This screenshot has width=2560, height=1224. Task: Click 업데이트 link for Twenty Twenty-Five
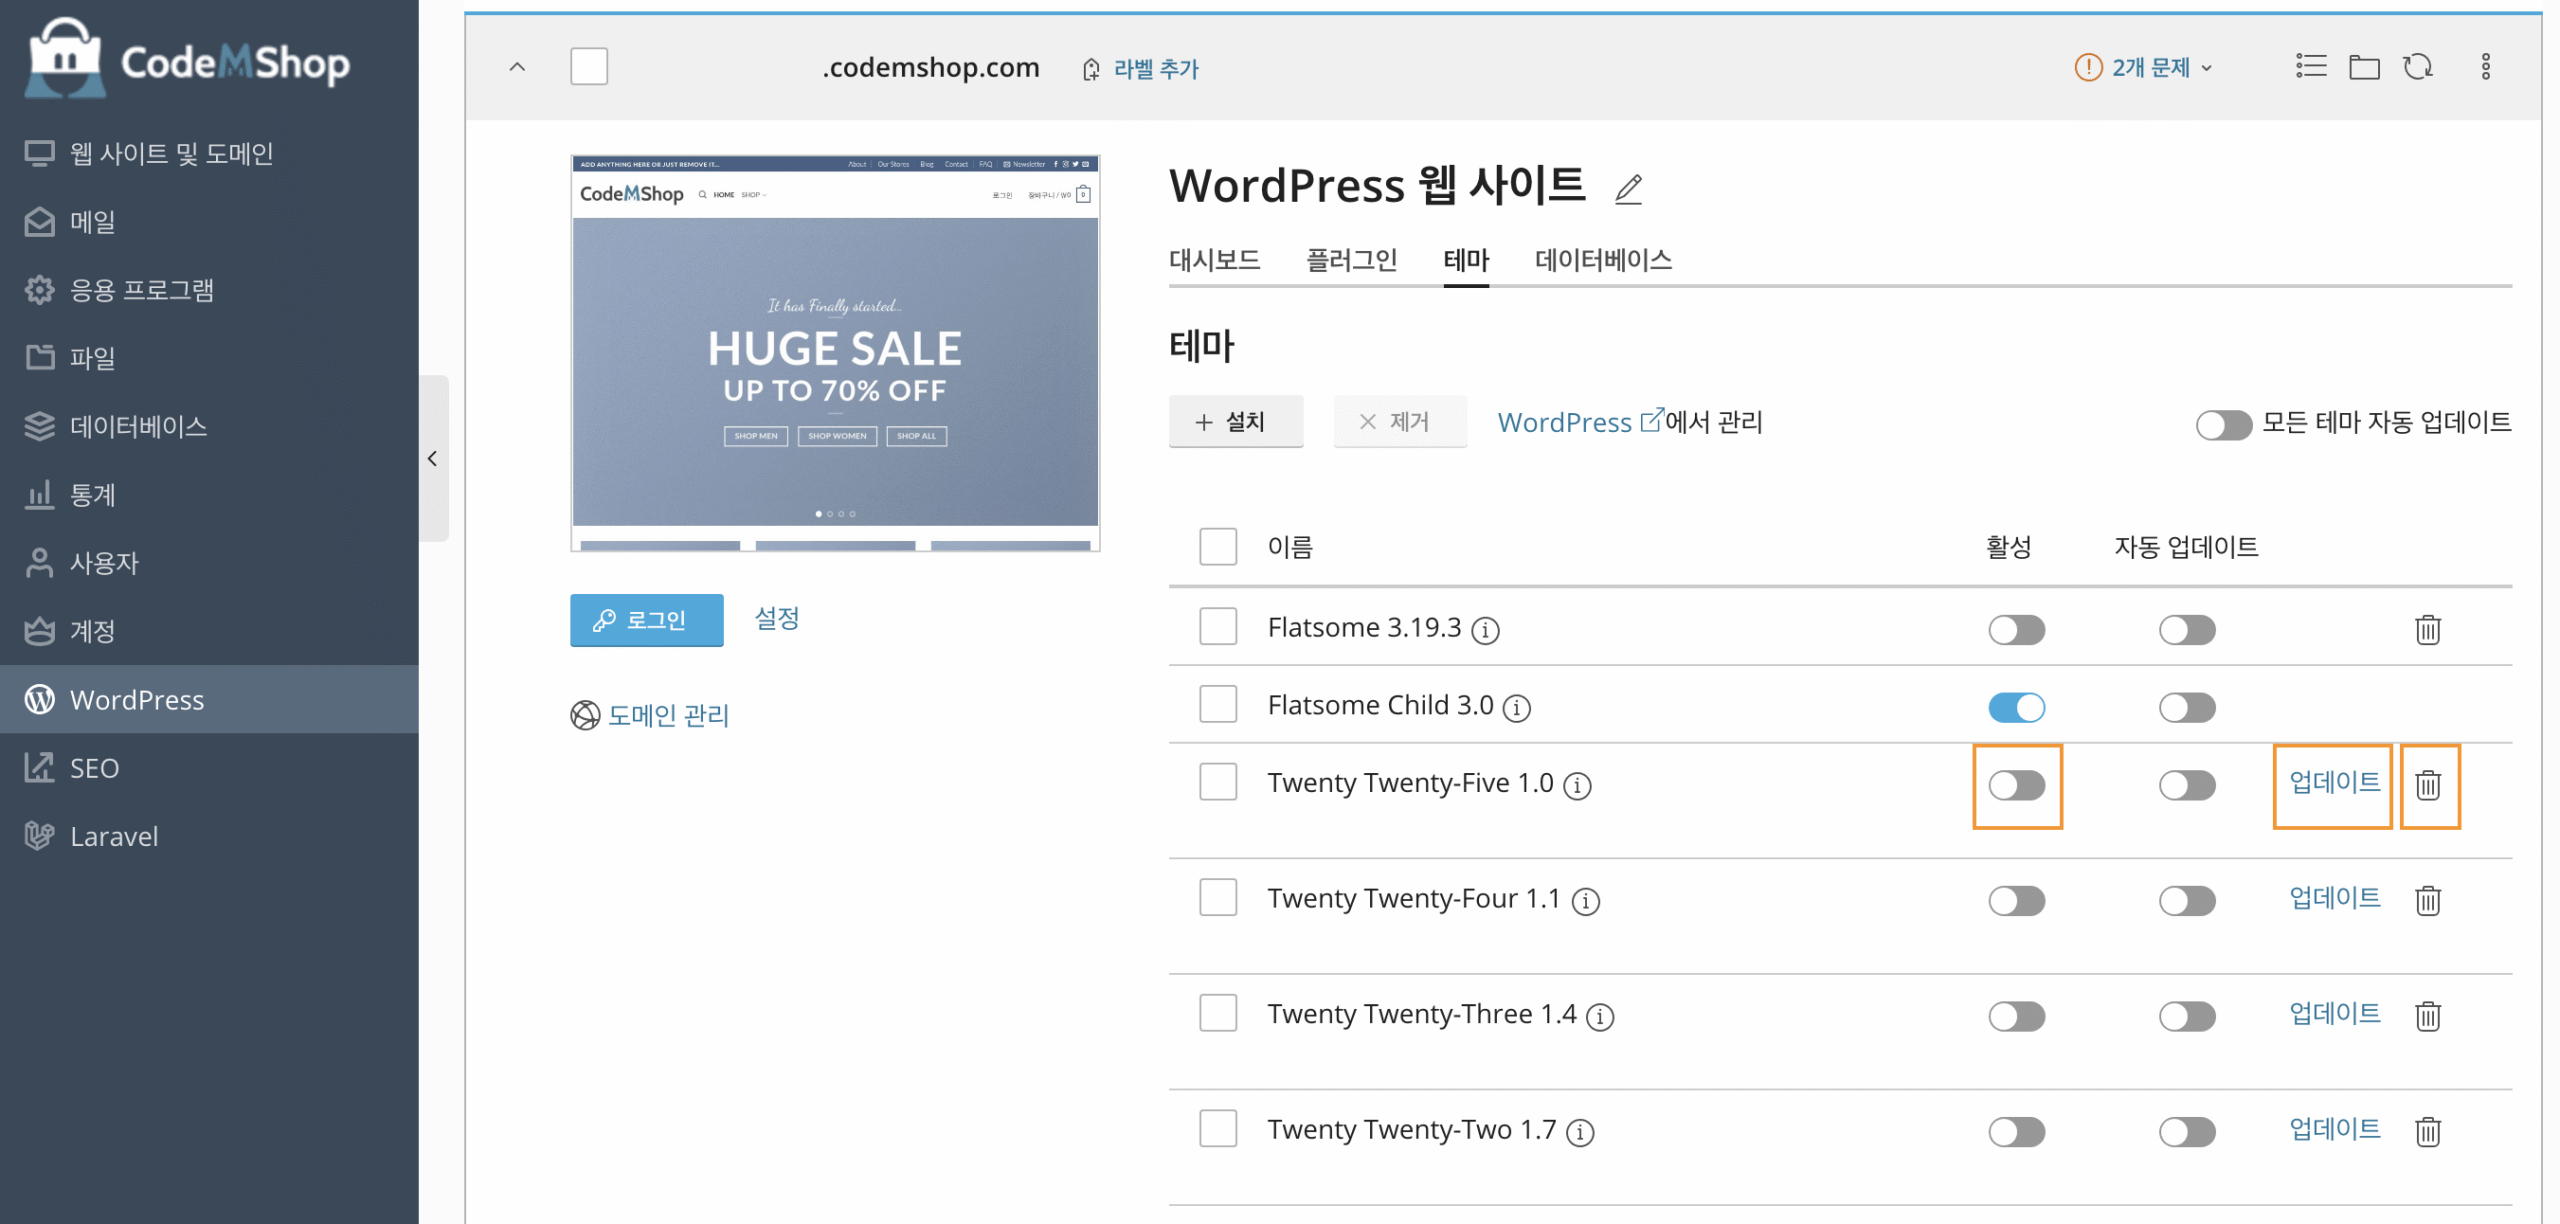2334,783
